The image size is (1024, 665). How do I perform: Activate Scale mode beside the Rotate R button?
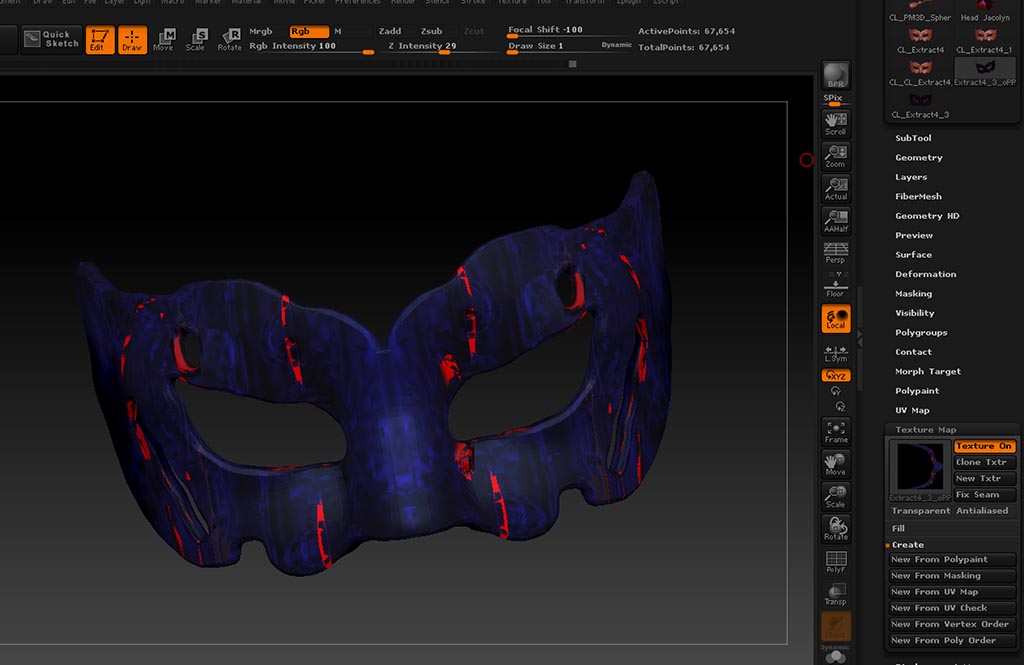pos(196,39)
